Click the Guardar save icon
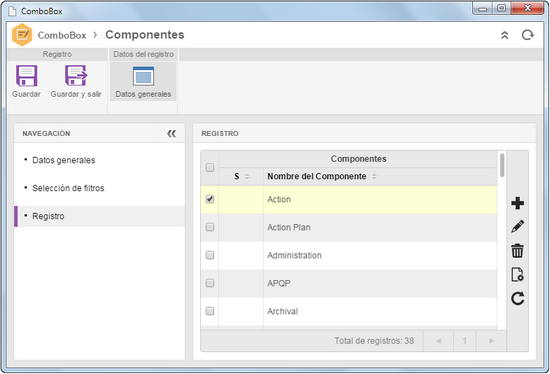The height and width of the screenshot is (374, 550). point(26,76)
